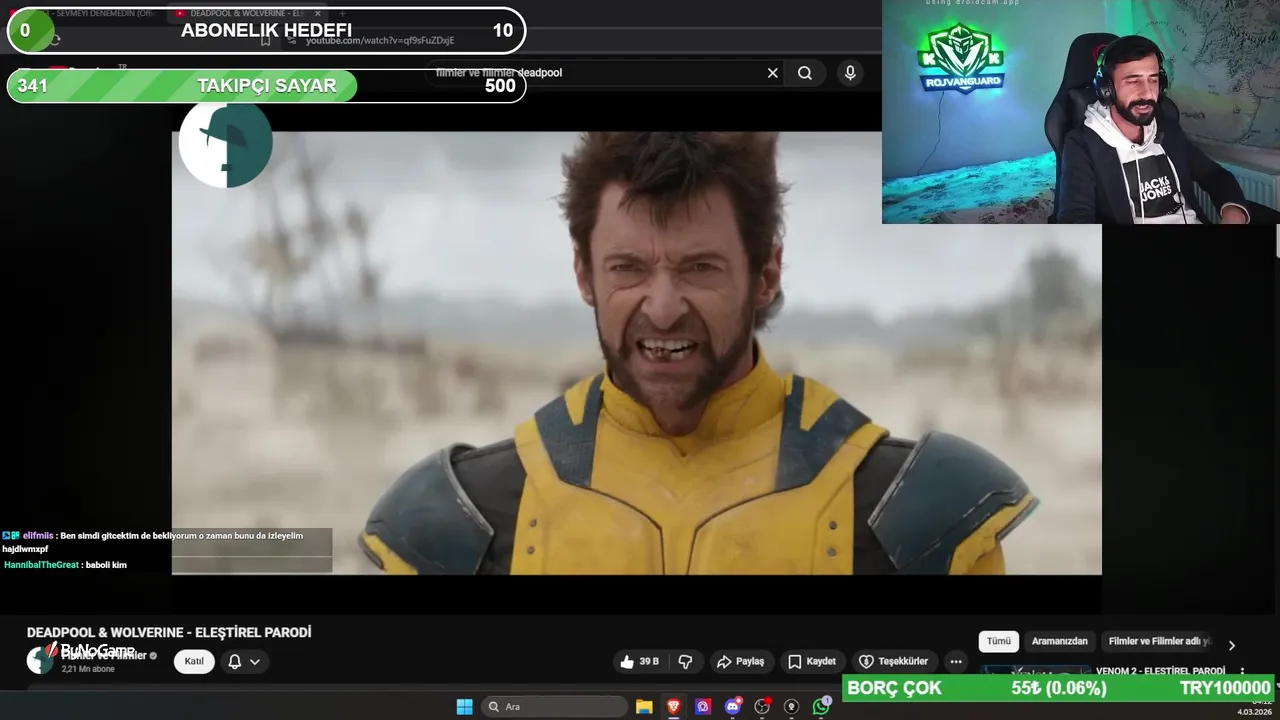The image size is (1280, 720).
Task: Show next filter chips with arrow
Action: click(1231, 645)
